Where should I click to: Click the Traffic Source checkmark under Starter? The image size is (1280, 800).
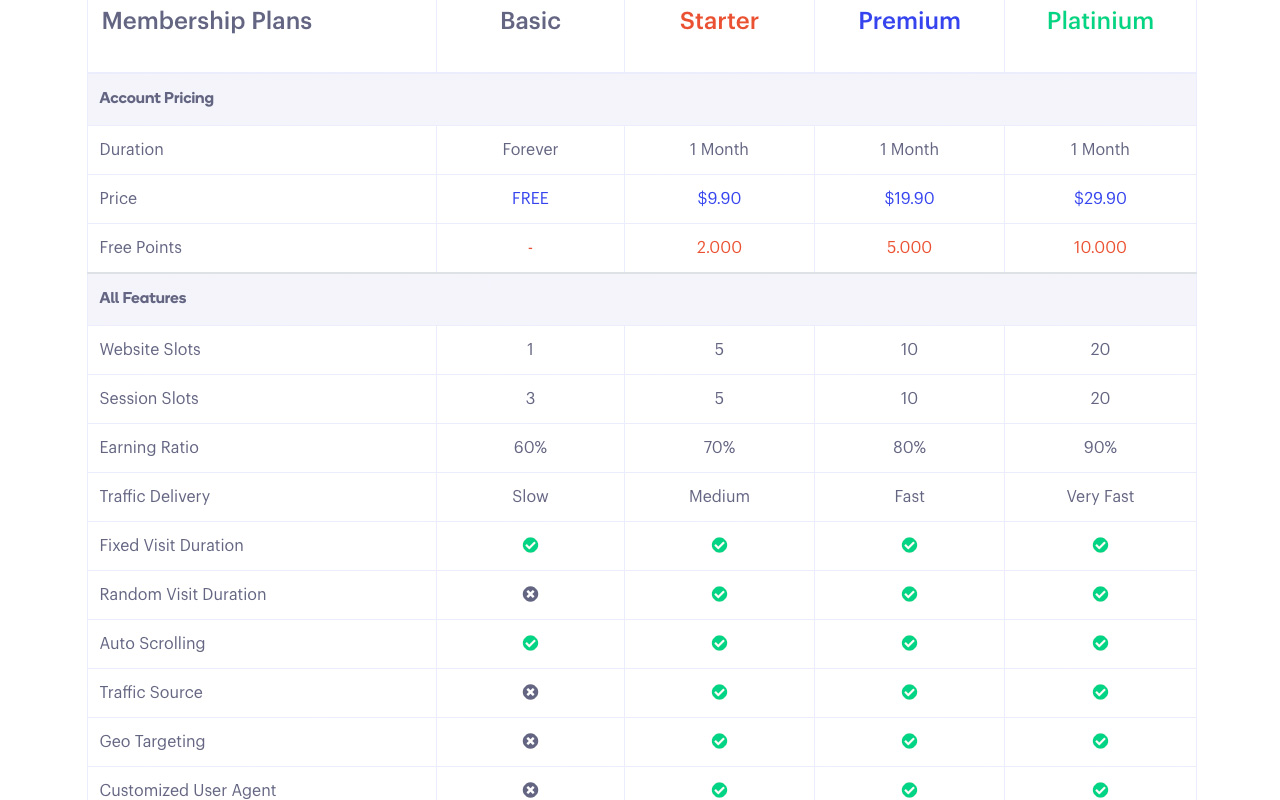coord(719,692)
